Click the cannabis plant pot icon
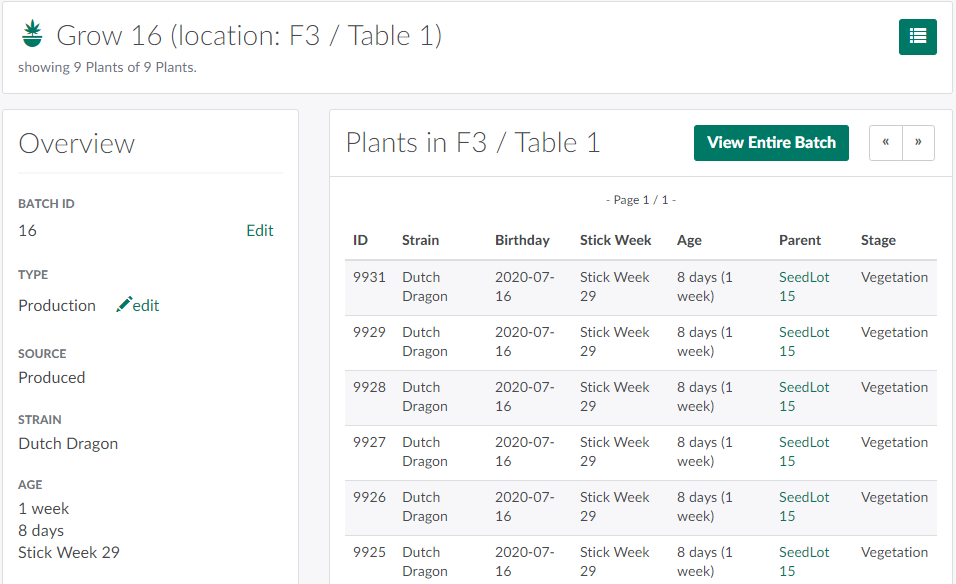The height and width of the screenshot is (584, 956). (32, 36)
